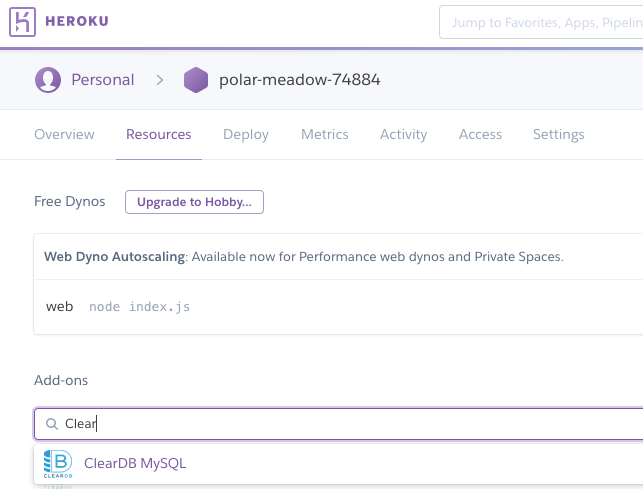
Task: Click the Upgrade to Hobby button
Action: tap(194, 202)
